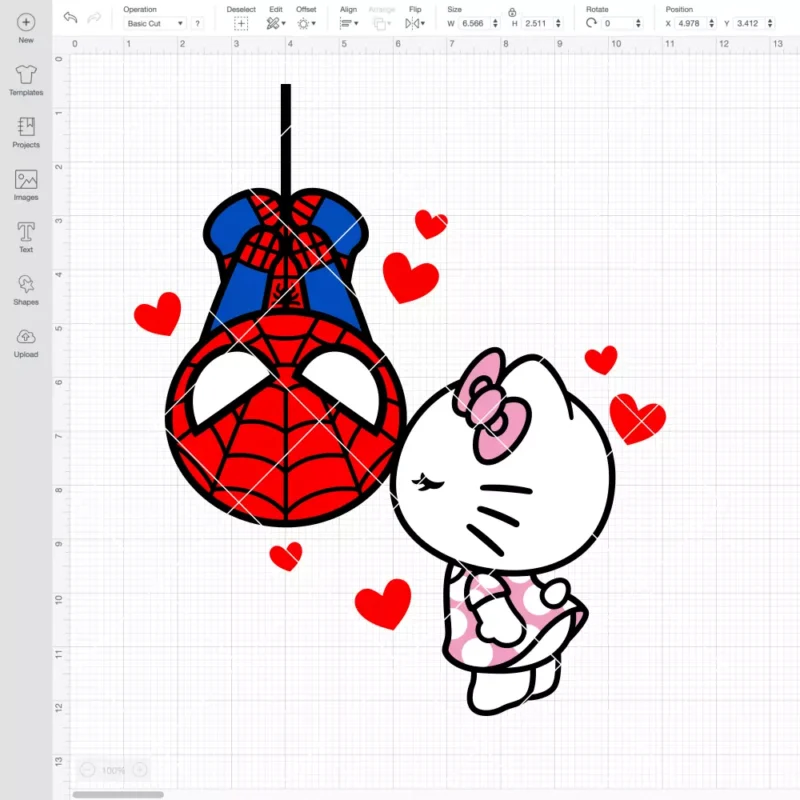This screenshot has height=800, width=800.
Task: Adjust Y position using its stepper arrows
Action: (770, 23)
